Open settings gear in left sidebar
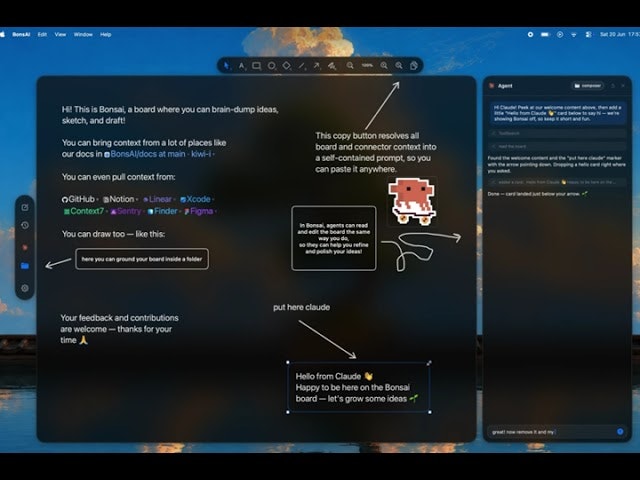Image resolution: width=640 pixels, height=480 pixels. [x=25, y=288]
